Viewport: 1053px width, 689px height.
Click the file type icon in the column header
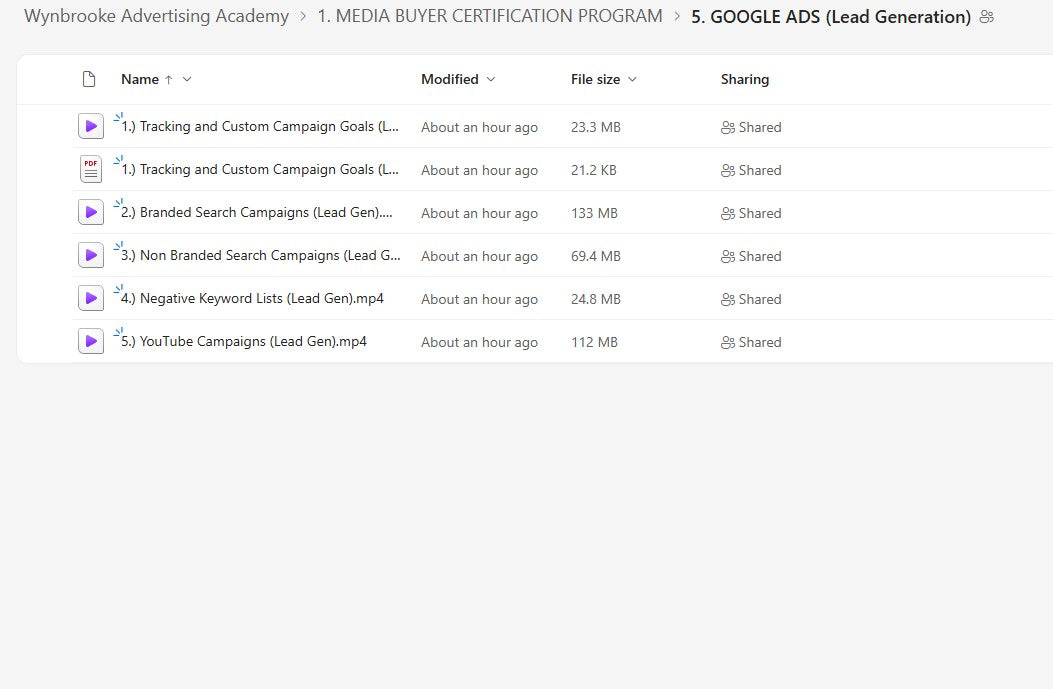(88, 79)
